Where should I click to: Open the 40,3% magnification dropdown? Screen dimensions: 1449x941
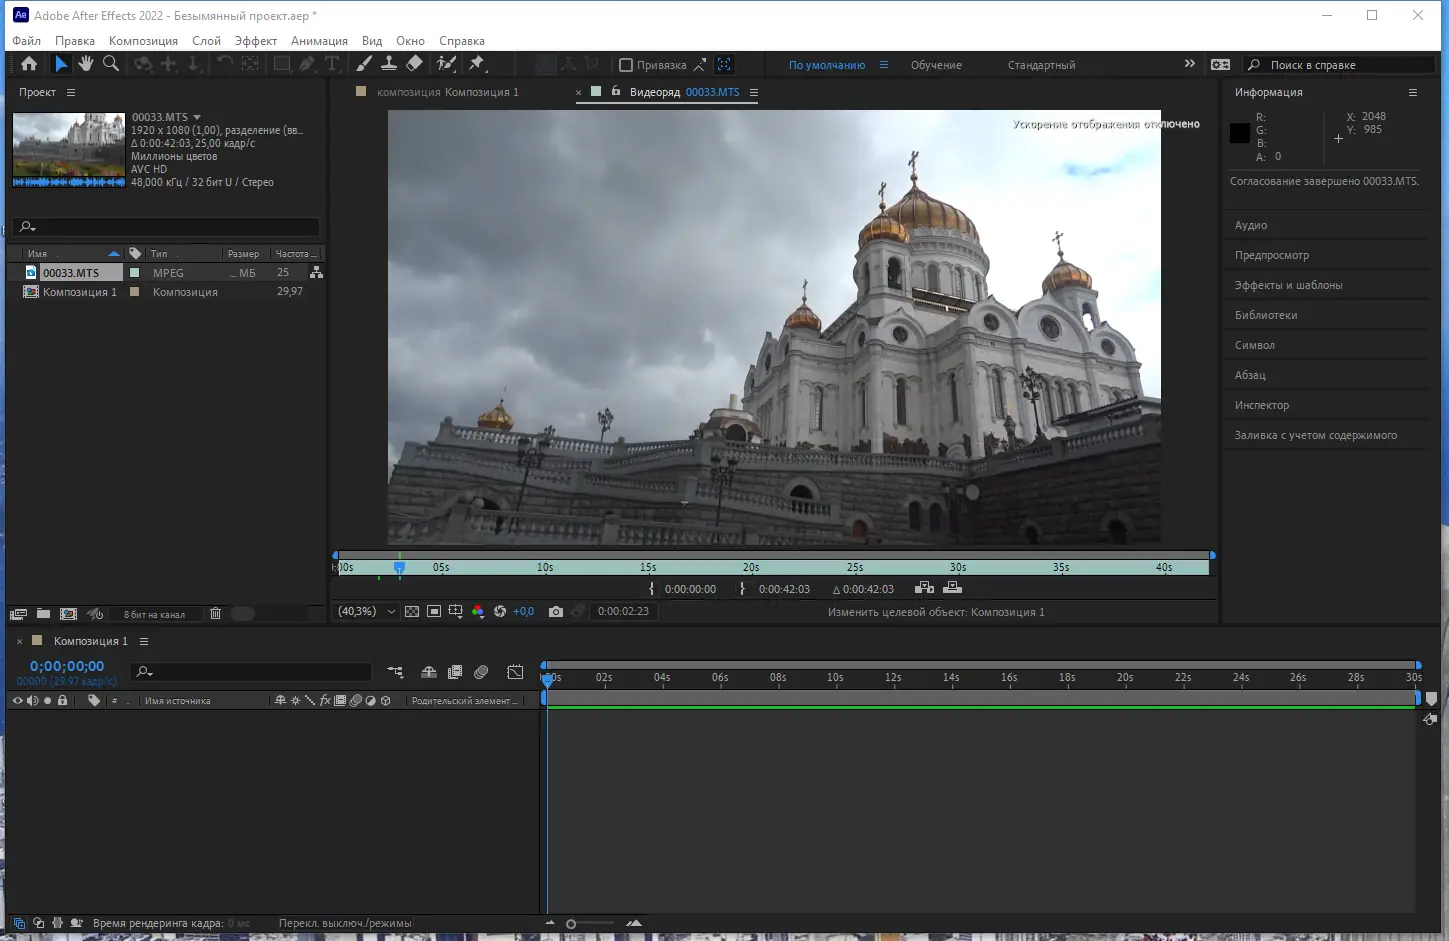[x=366, y=612]
